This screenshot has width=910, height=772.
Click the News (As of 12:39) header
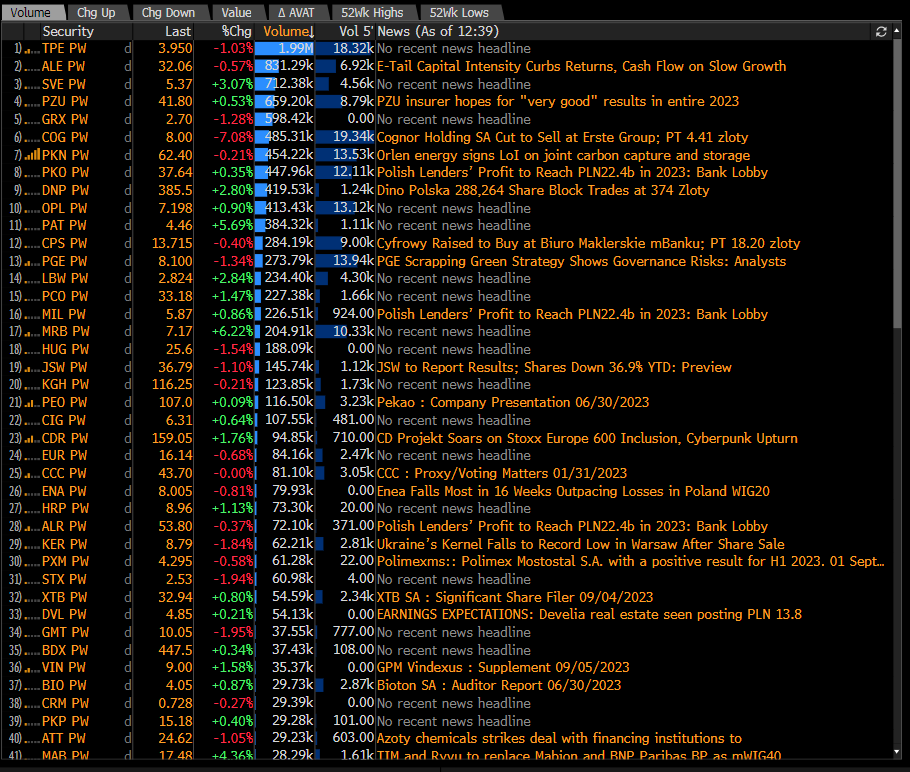[x=438, y=31]
